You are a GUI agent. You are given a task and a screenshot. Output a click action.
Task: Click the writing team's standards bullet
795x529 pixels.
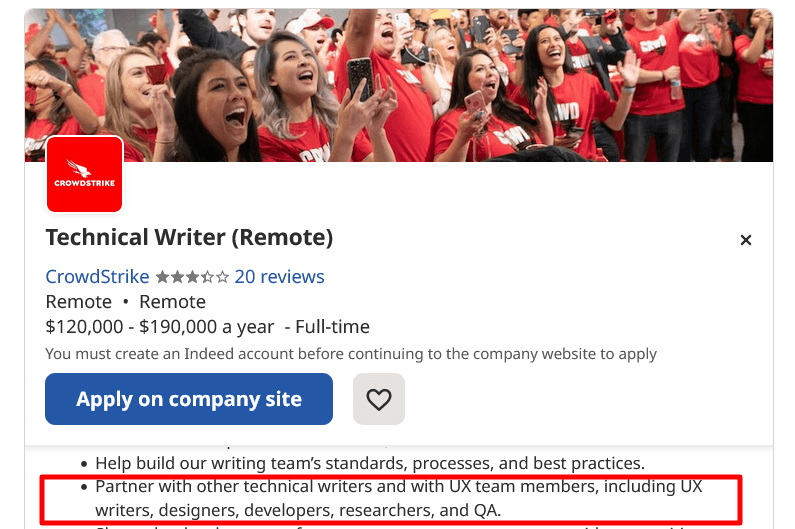[x=369, y=463]
